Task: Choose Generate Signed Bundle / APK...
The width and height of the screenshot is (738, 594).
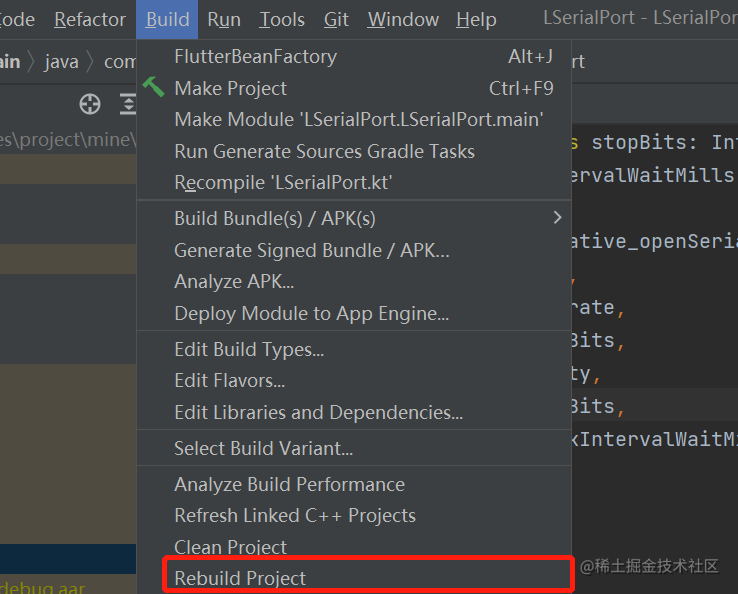Action: 354,250
